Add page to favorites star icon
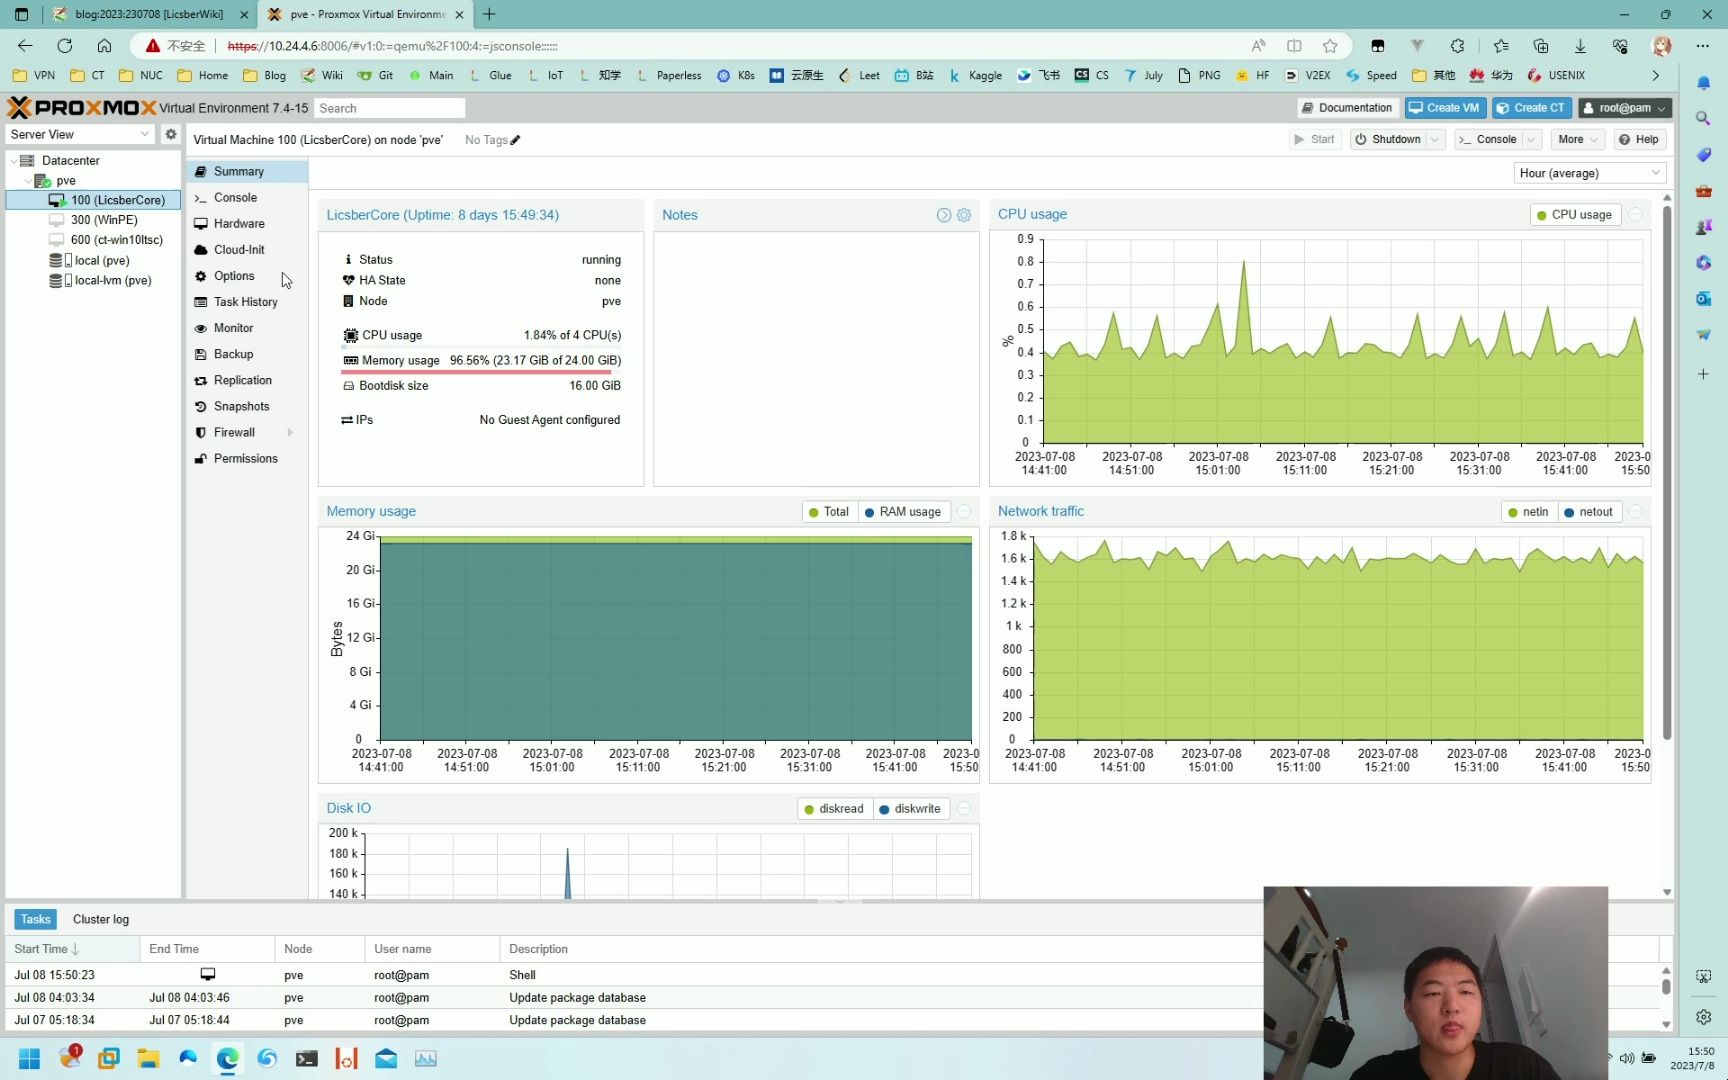Viewport: 1728px width, 1080px height. 1330,46
